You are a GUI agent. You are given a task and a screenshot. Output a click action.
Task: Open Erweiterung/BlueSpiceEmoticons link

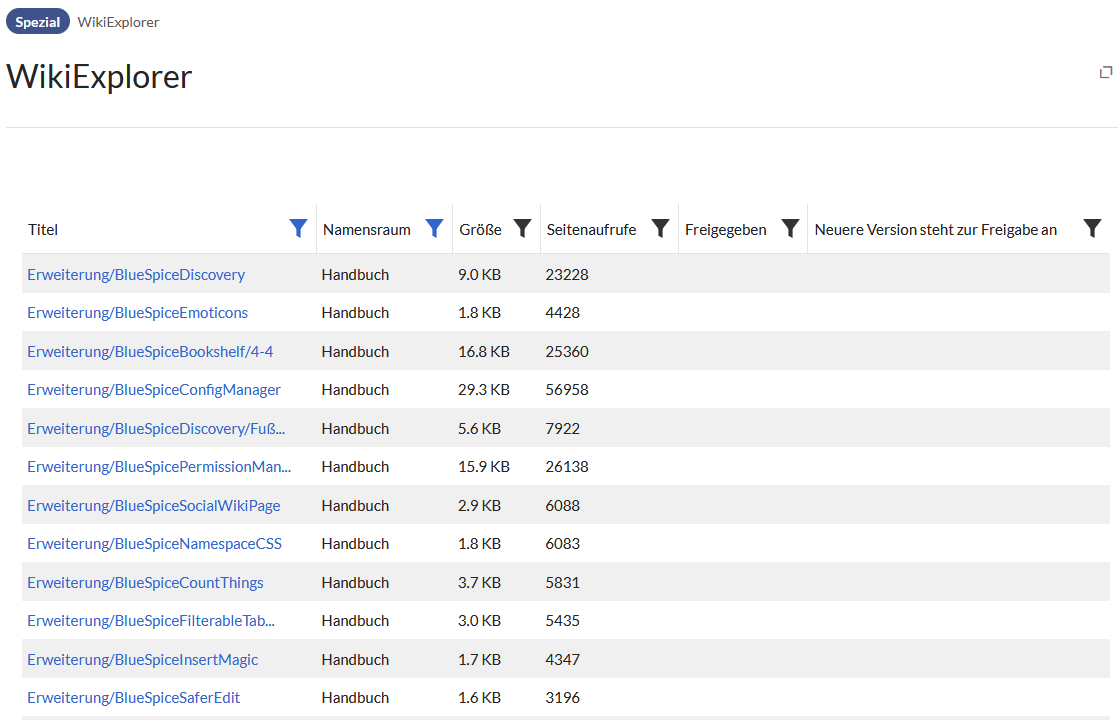coord(137,313)
